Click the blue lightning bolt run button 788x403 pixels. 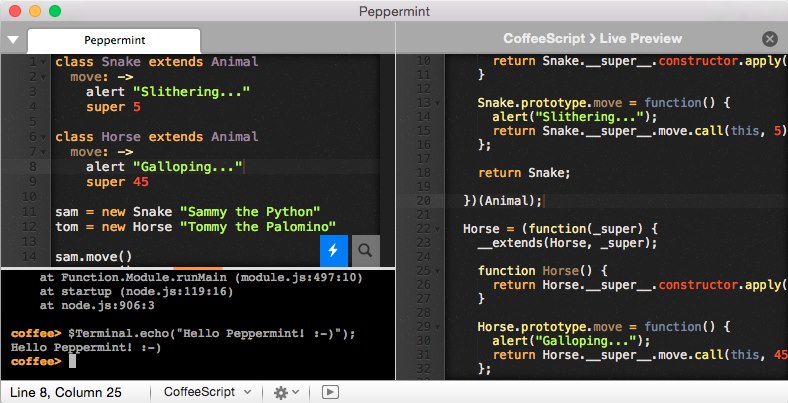pyautogui.click(x=334, y=250)
